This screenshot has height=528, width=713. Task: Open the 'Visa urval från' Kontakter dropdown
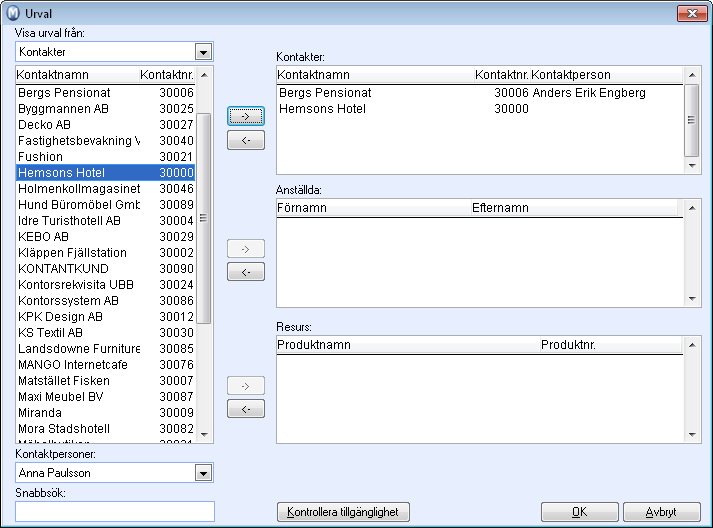203,52
